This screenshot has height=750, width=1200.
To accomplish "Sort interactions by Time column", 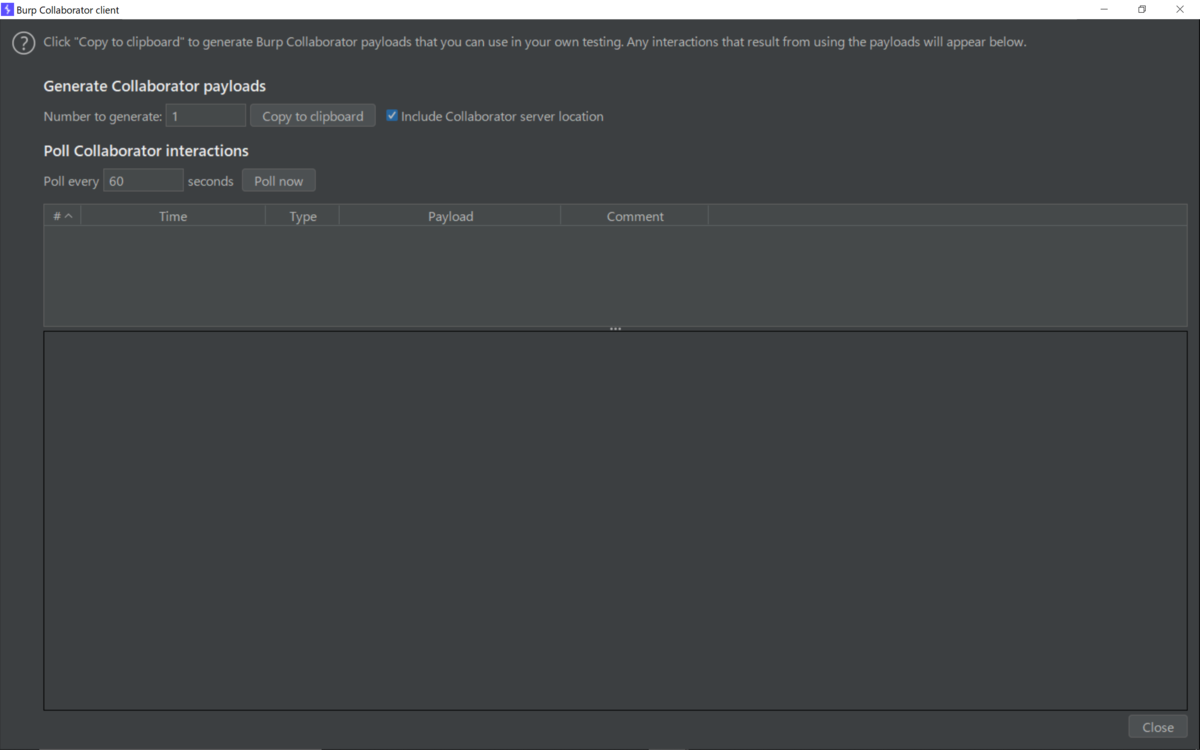I will pyautogui.click(x=173, y=216).
